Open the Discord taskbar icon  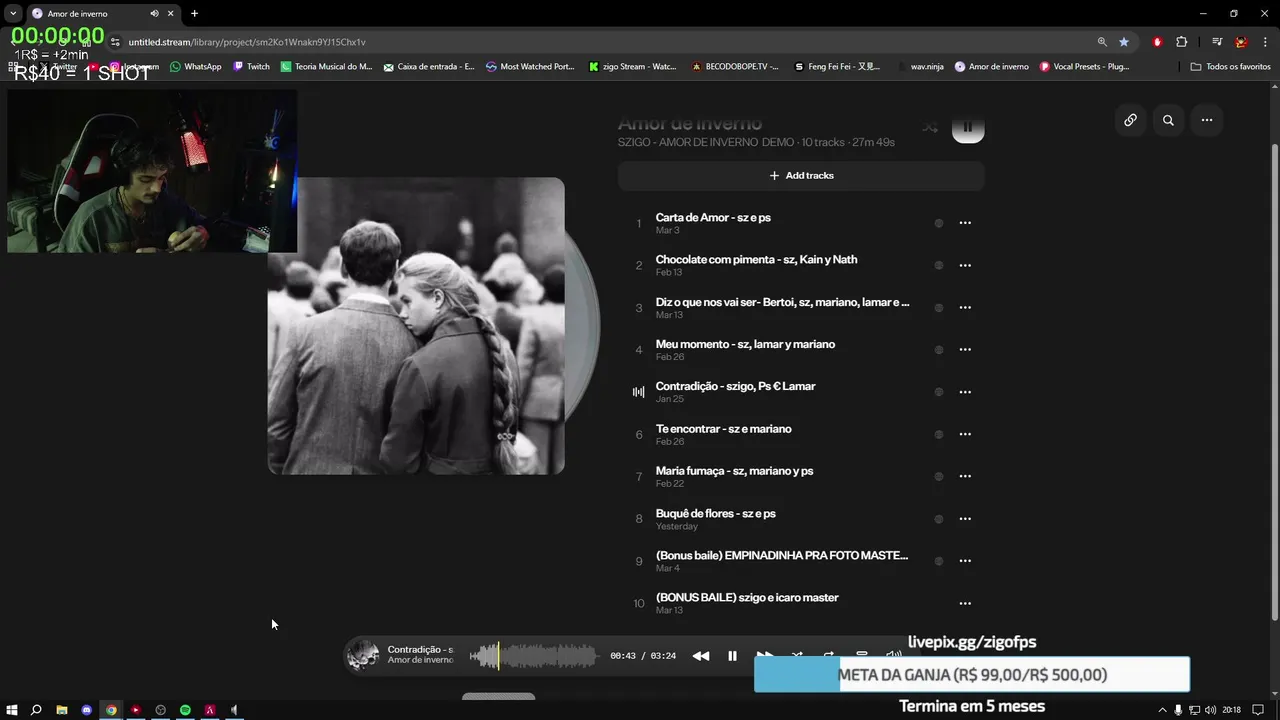click(87, 710)
